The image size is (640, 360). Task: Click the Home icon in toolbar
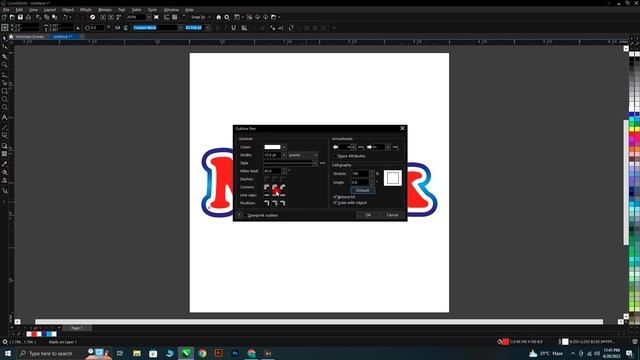tap(218, 17)
